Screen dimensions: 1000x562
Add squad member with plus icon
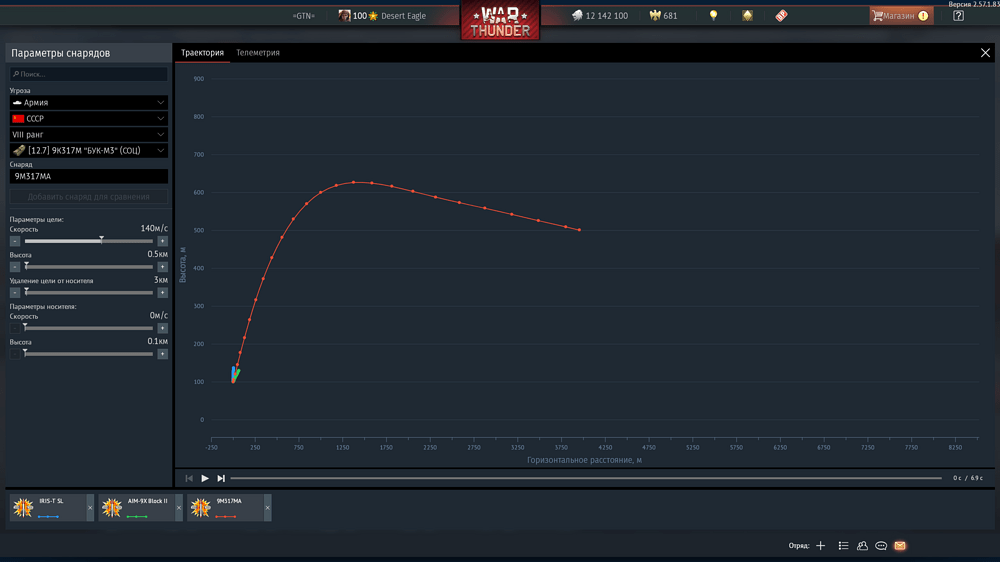coord(821,545)
